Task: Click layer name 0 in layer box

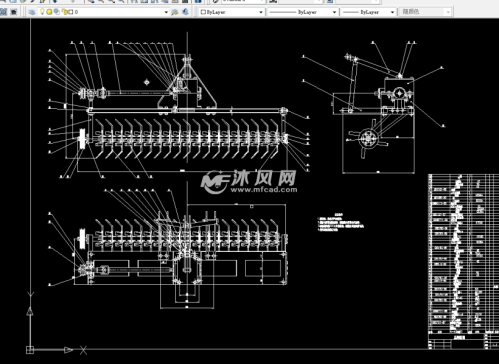Action: [76, 12]
